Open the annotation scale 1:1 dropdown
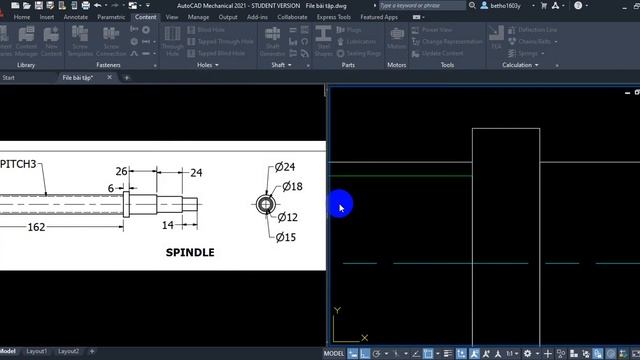 pos(512,353)
